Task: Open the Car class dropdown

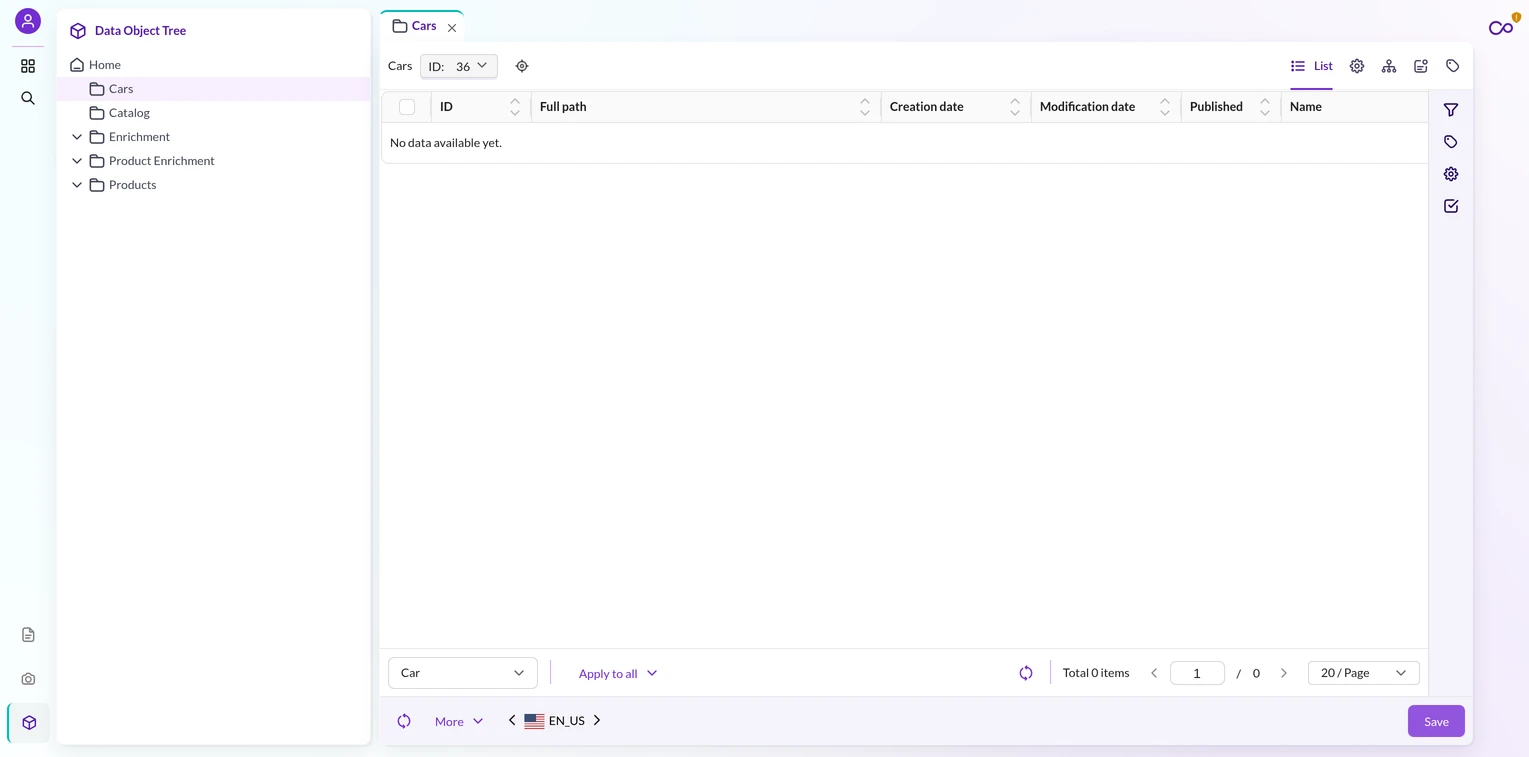Action: [x=463, y=673]
